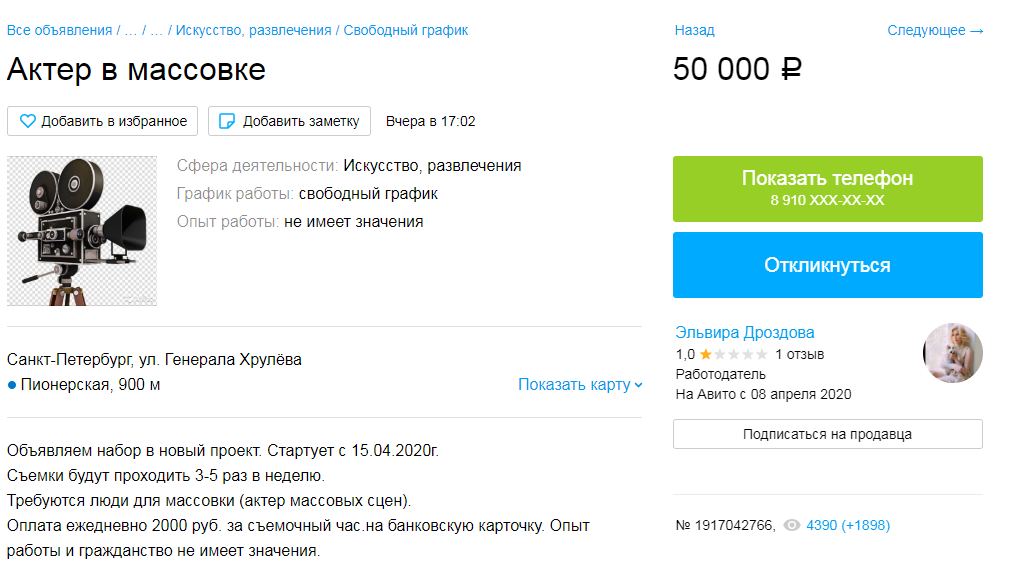Go to Свободный график breadcrumb
This screenshot has width=1015, height=567.
(x=405, y=30)
